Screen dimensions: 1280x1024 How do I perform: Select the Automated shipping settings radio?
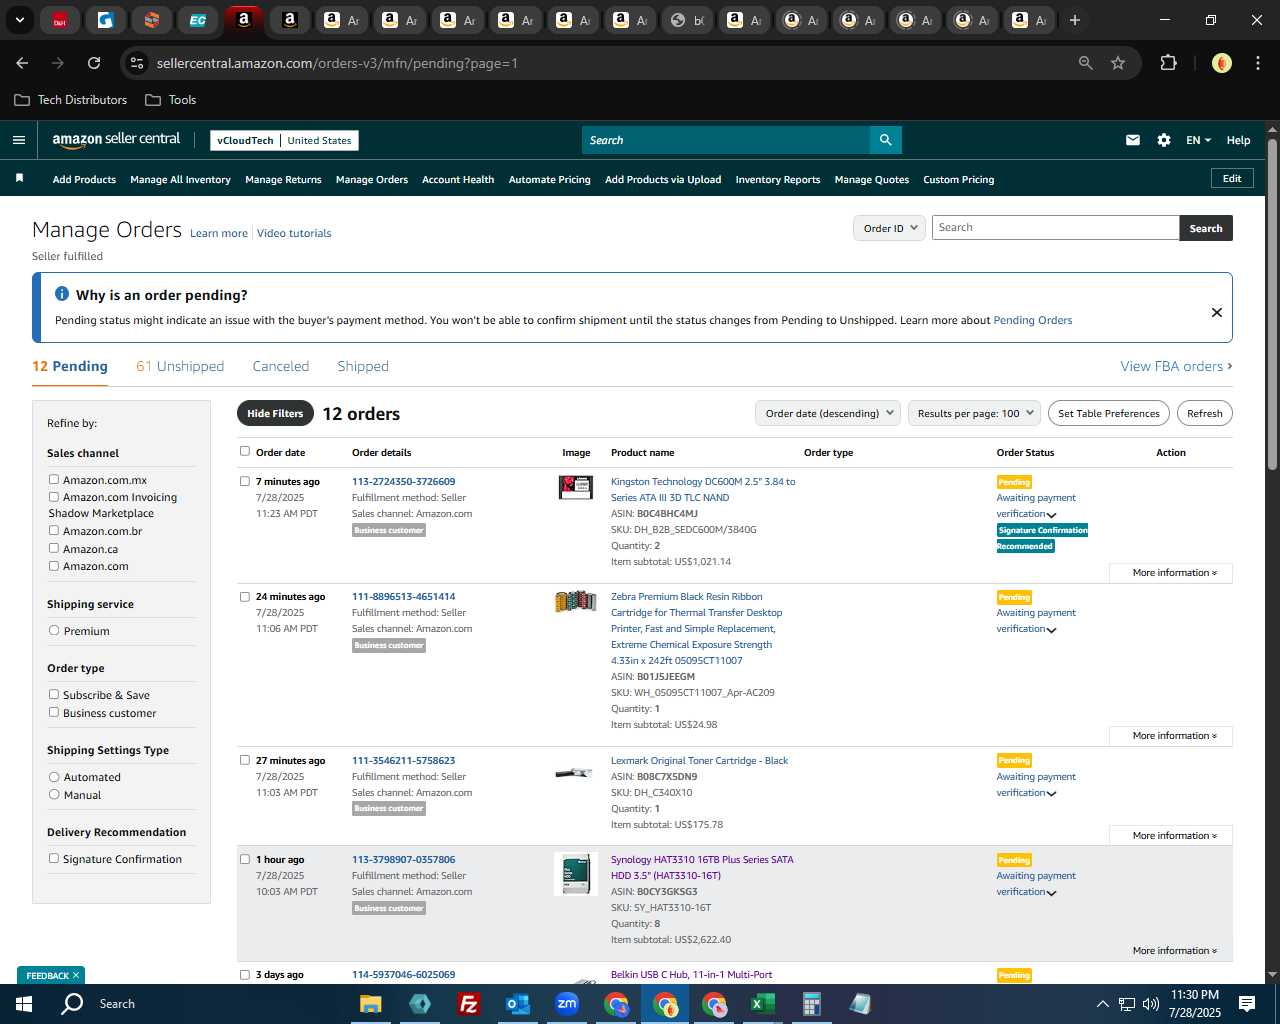54,776
